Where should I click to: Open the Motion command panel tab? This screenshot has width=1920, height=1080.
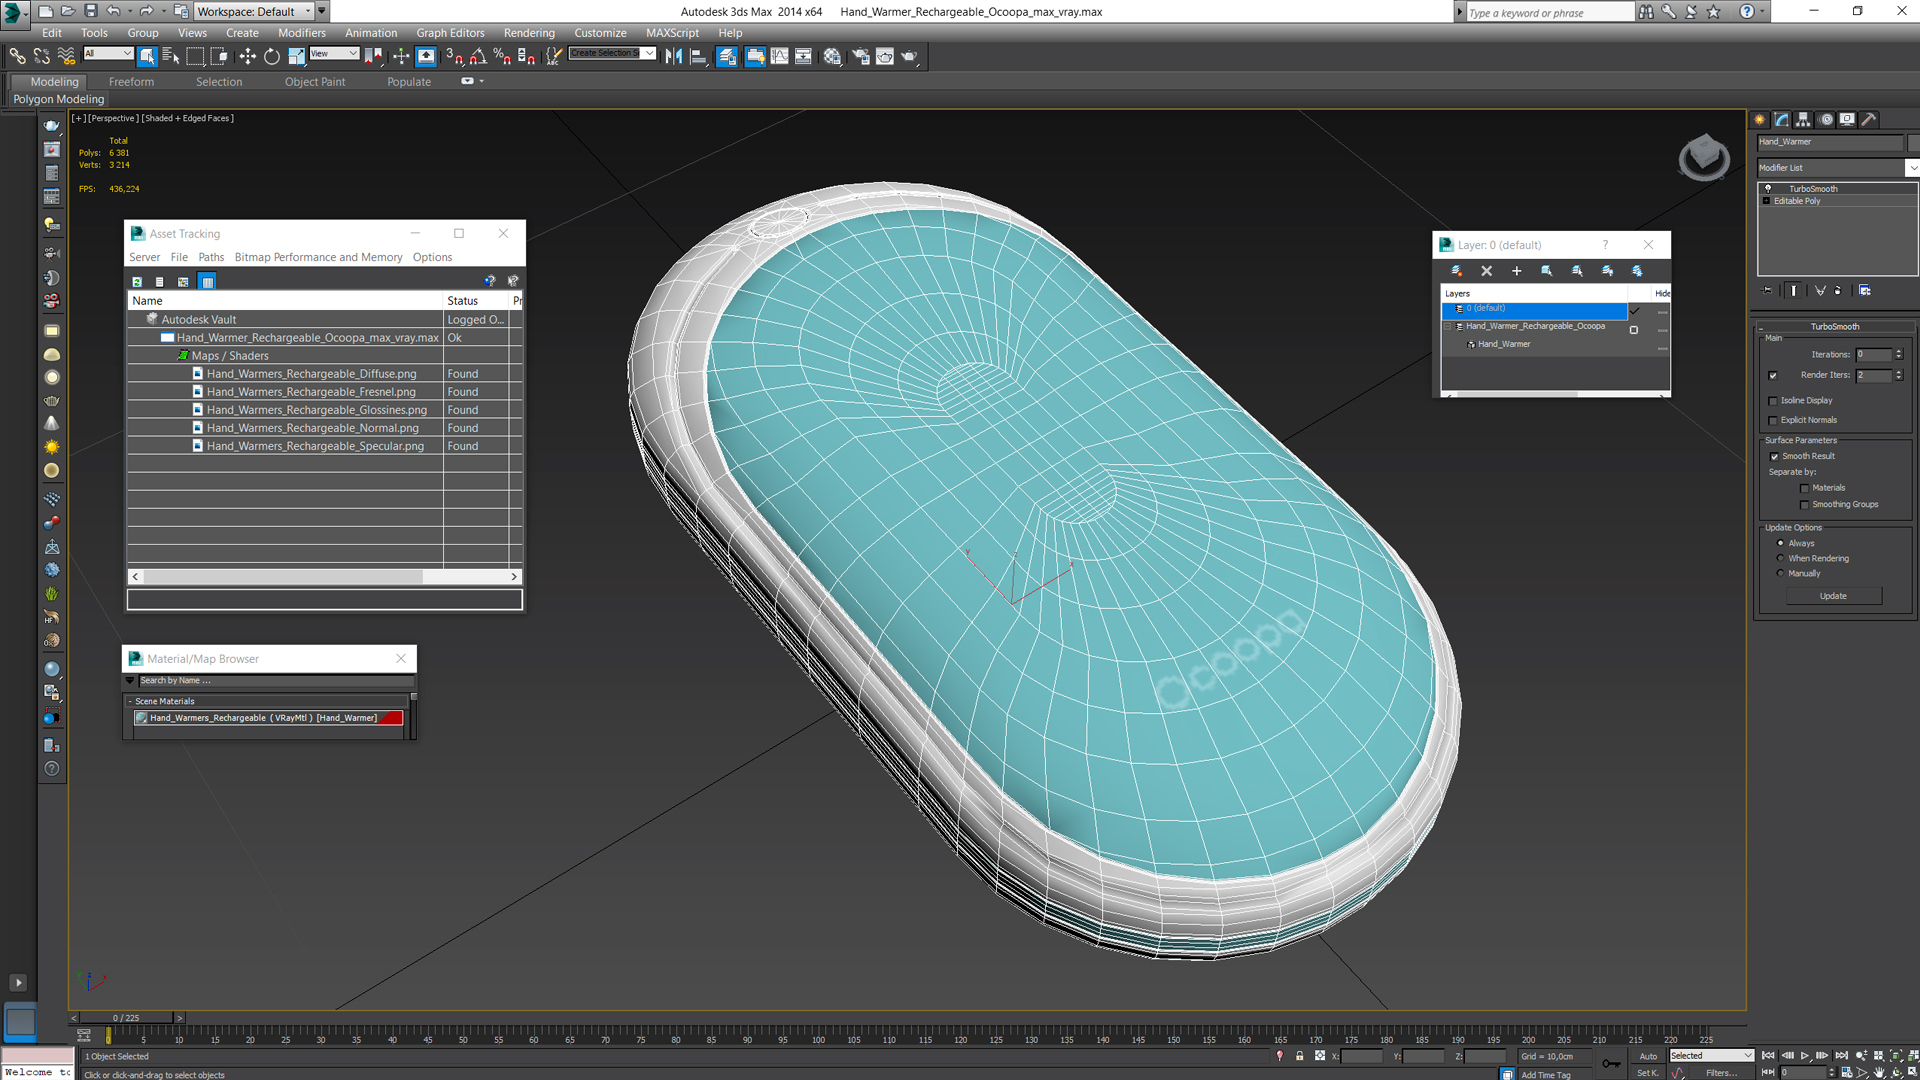[x=1826, y=119]
